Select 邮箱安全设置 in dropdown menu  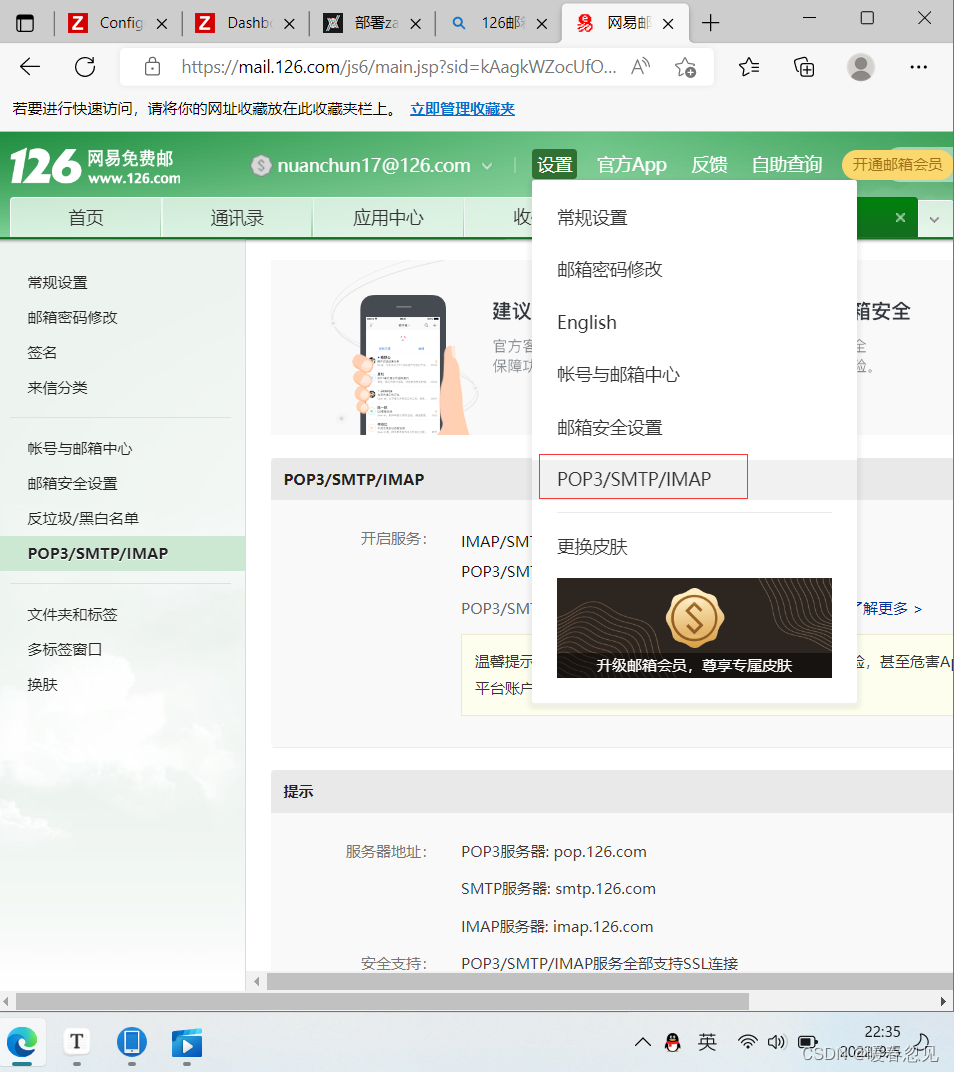610,427
